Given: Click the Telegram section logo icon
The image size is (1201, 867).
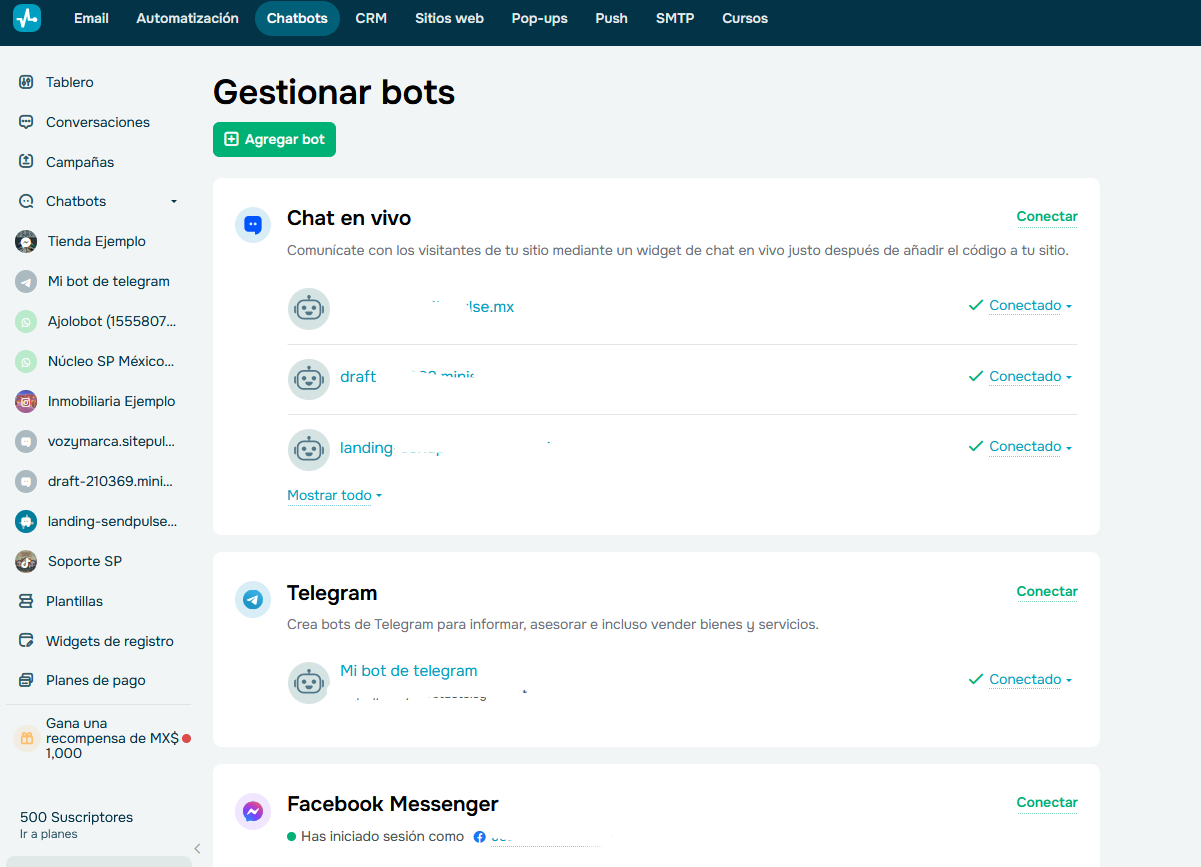Looking at the screenshot, I should point(253,599).
